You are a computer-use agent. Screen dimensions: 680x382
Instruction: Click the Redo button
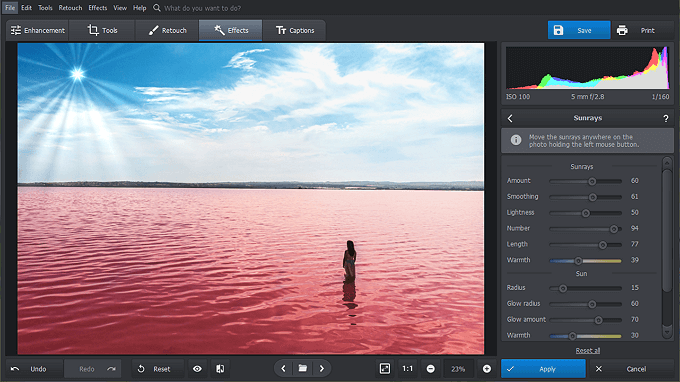(93, 369)
